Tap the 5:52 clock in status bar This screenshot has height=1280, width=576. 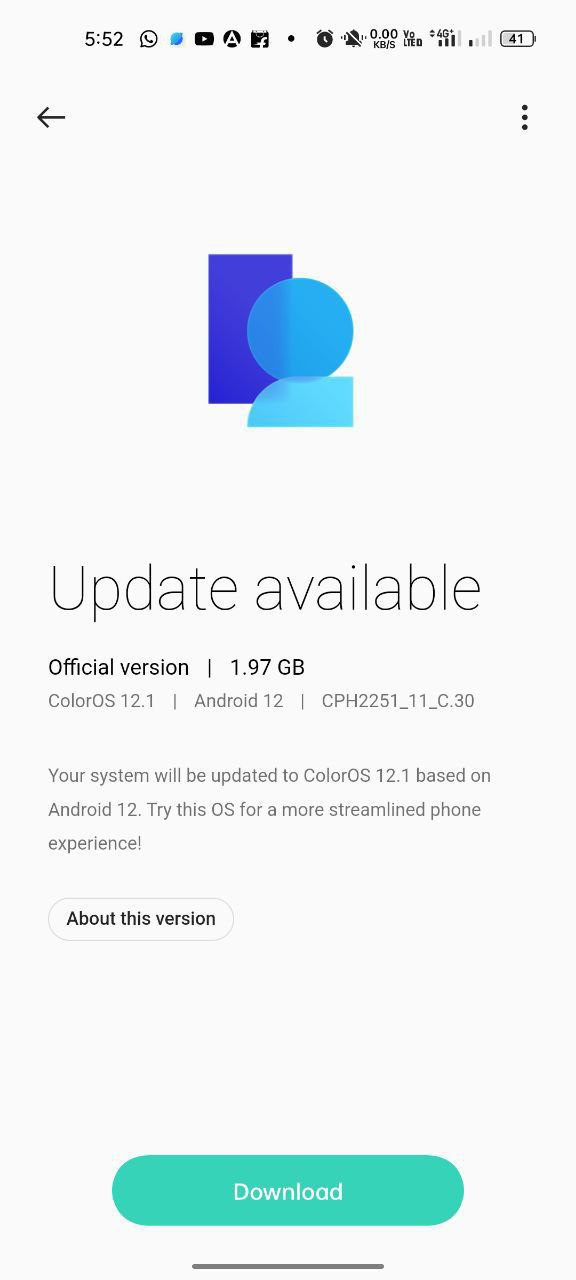pyautogui.click(x=104, y=39)
